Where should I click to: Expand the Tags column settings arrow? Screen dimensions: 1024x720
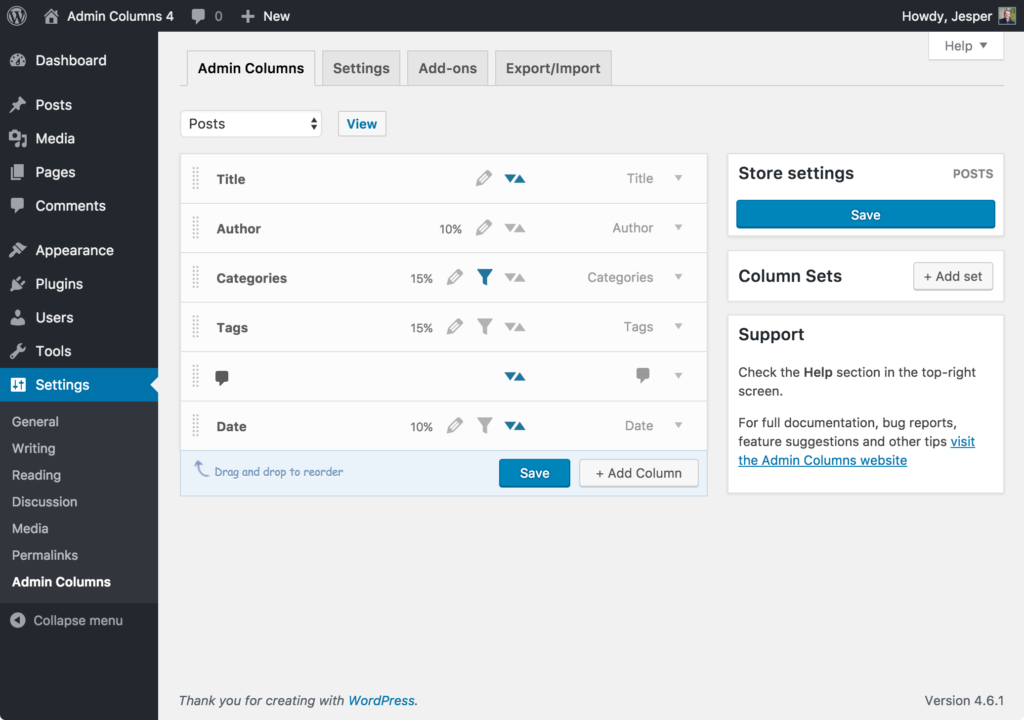[679, 326]
